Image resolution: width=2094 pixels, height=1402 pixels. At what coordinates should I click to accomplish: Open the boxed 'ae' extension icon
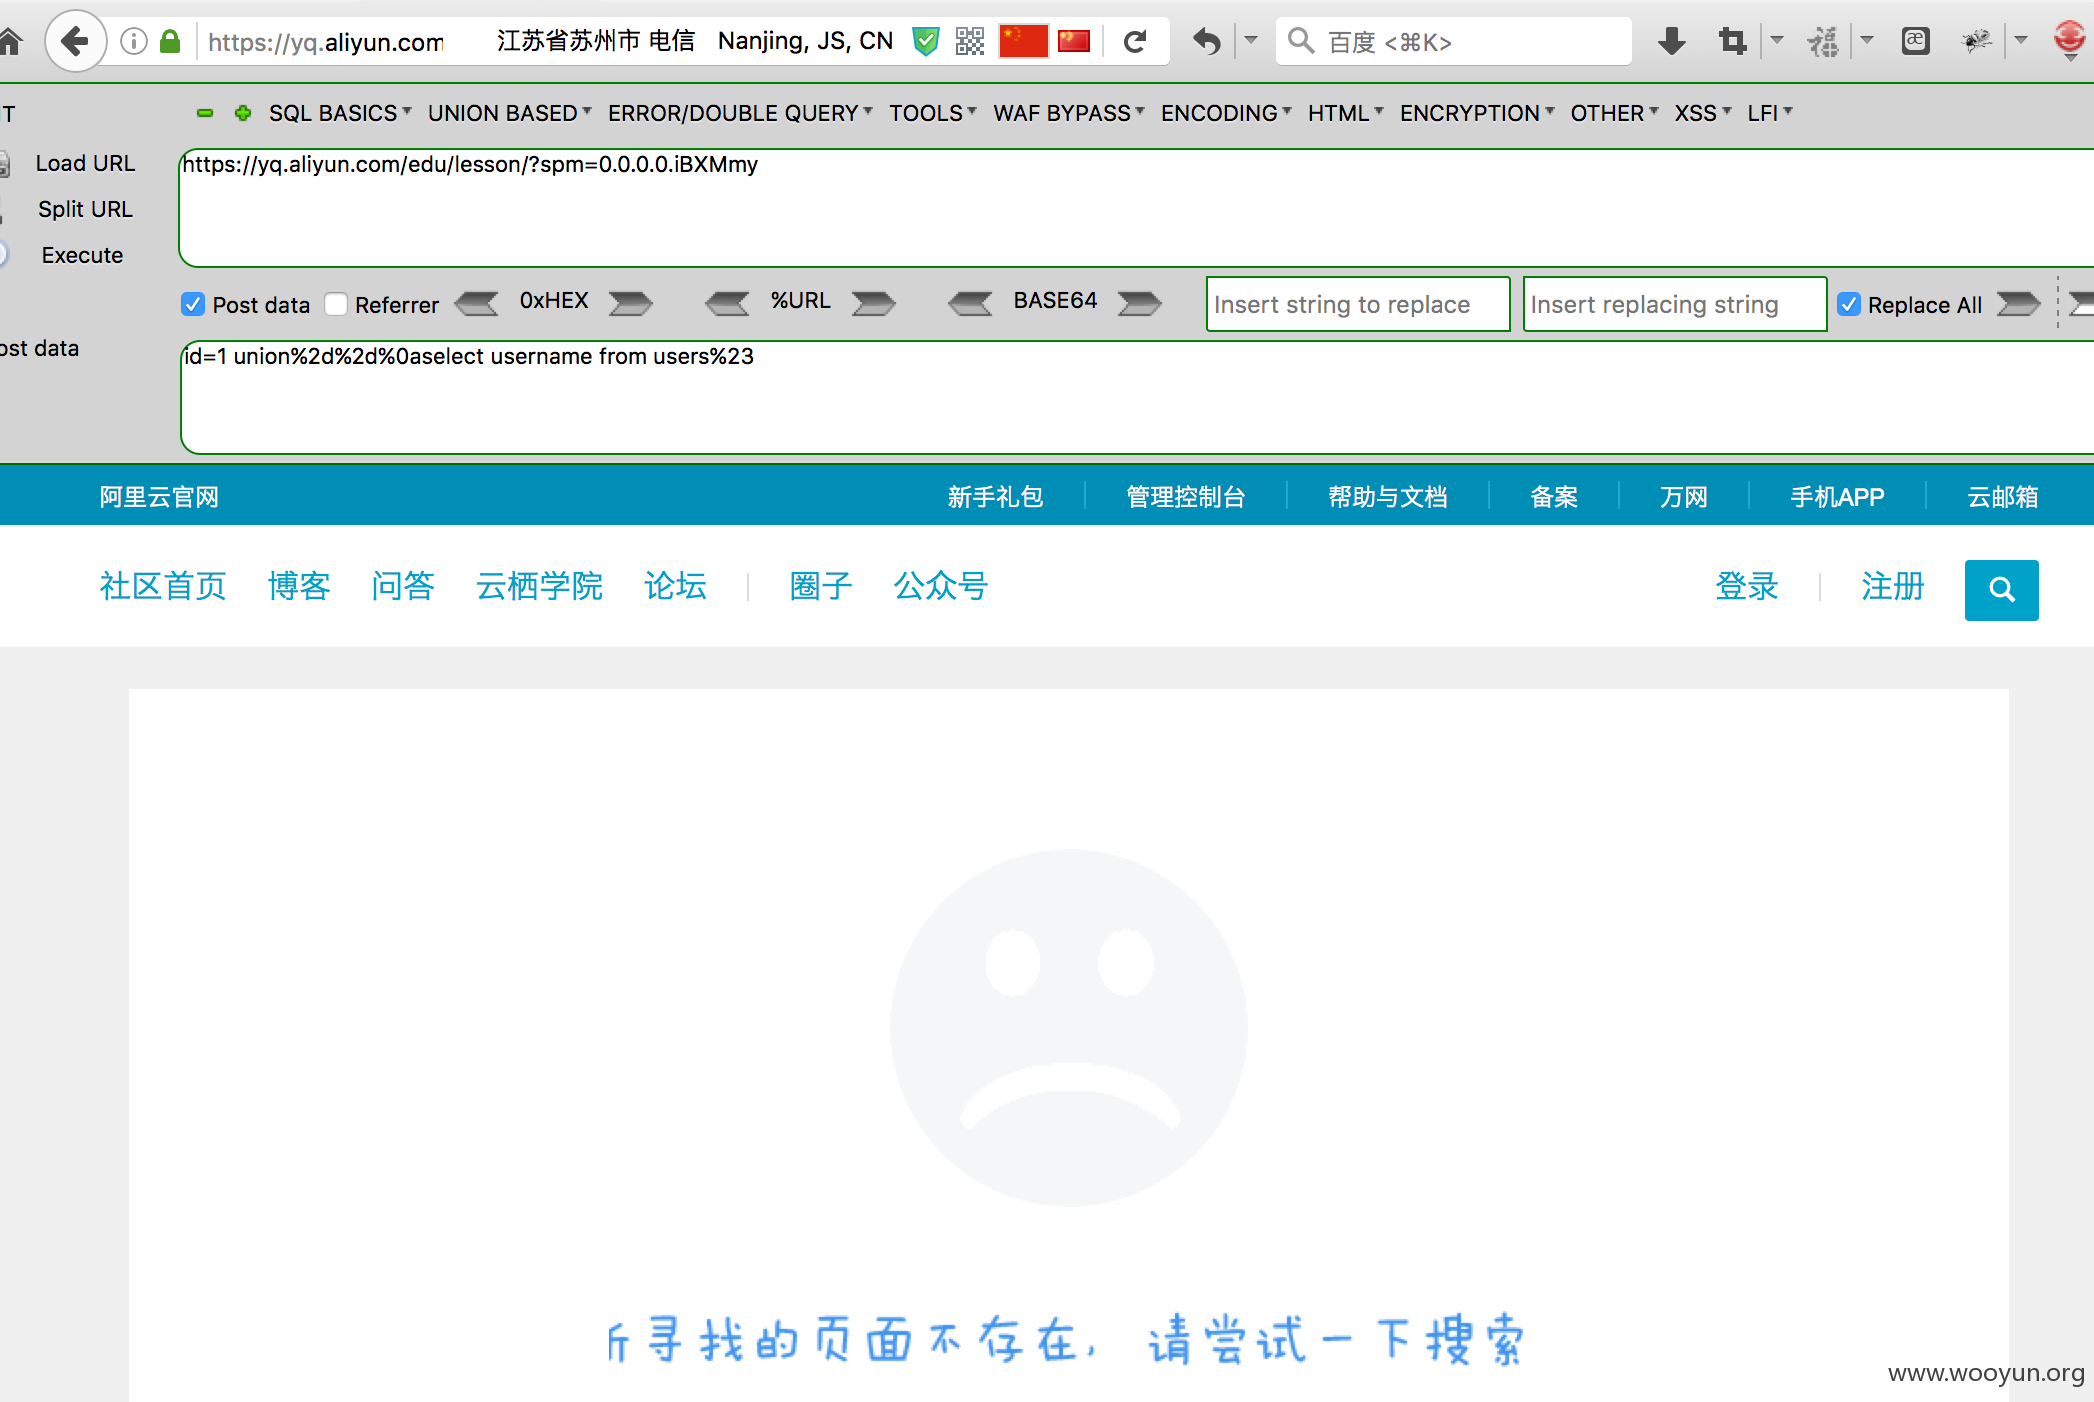[x=1915, y=41]
